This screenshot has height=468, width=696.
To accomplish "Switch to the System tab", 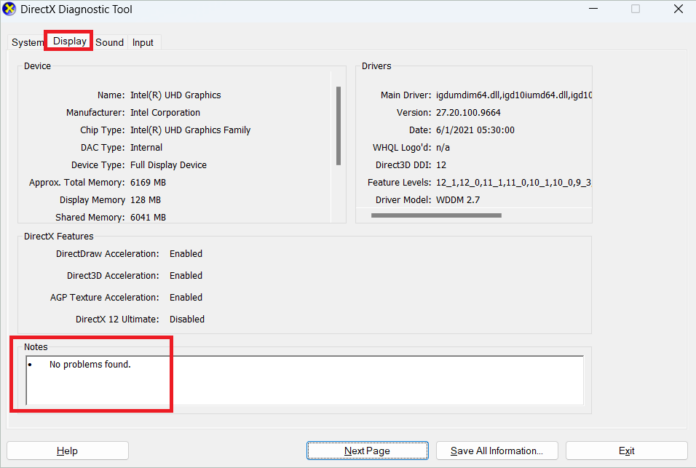I will click(27, 43).
